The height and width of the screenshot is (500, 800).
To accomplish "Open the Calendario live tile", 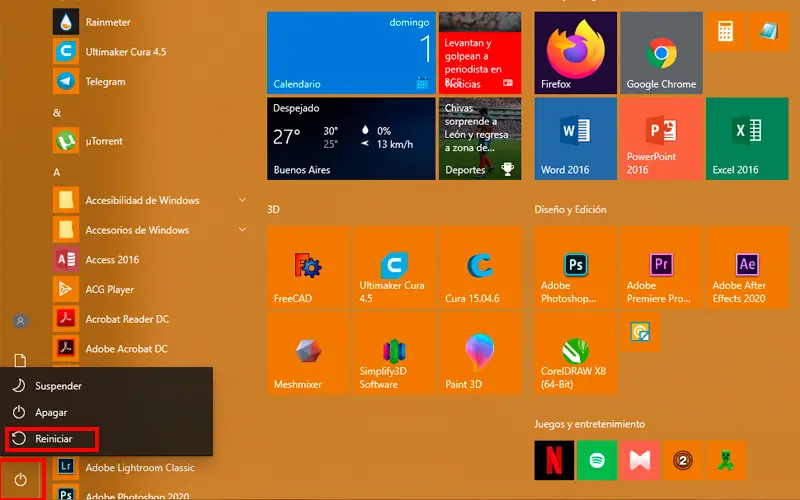I will pos(351,53).
